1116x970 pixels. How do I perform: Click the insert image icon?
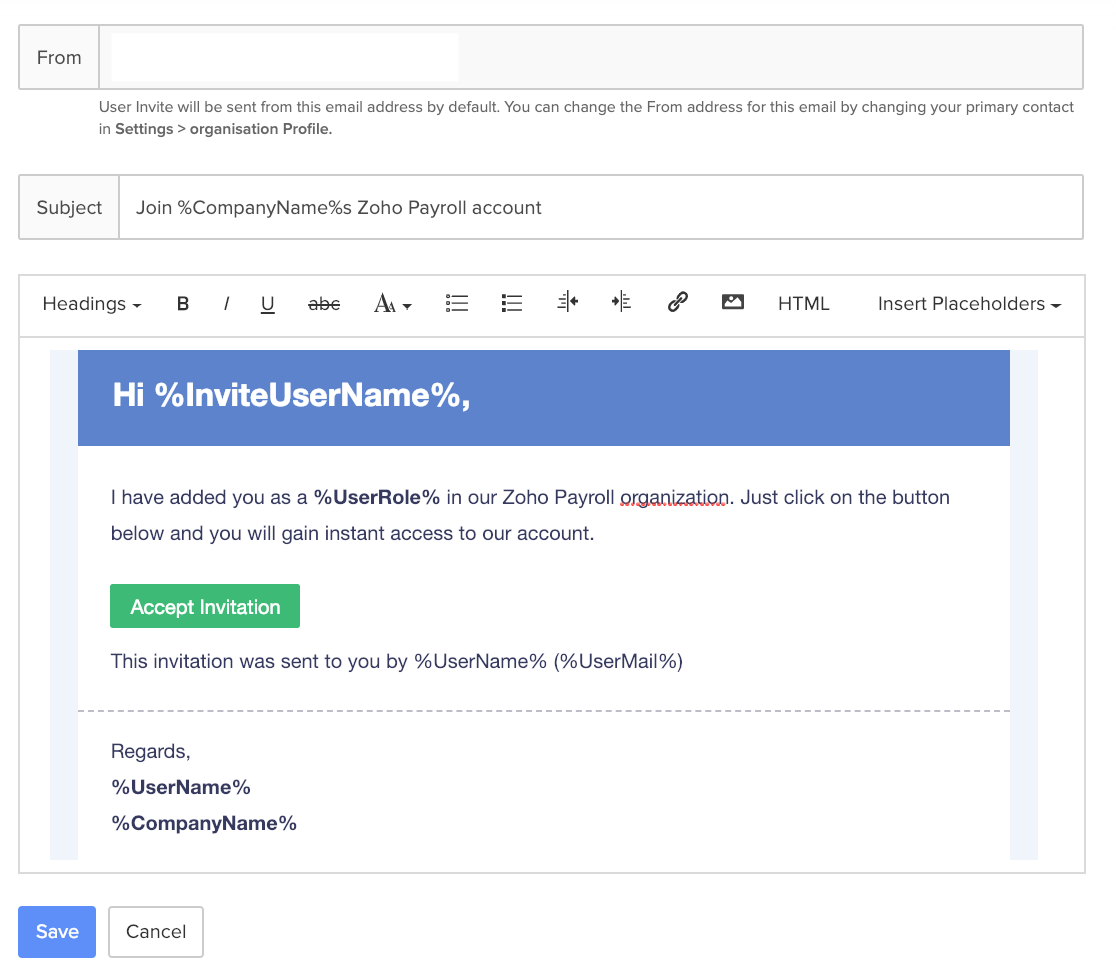coord(732,304)
